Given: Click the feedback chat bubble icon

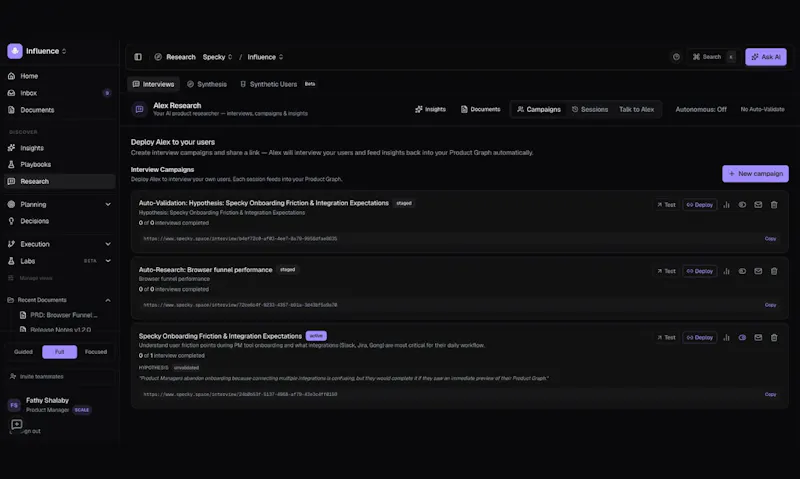Looking at the screenshot, I should 16,424.
